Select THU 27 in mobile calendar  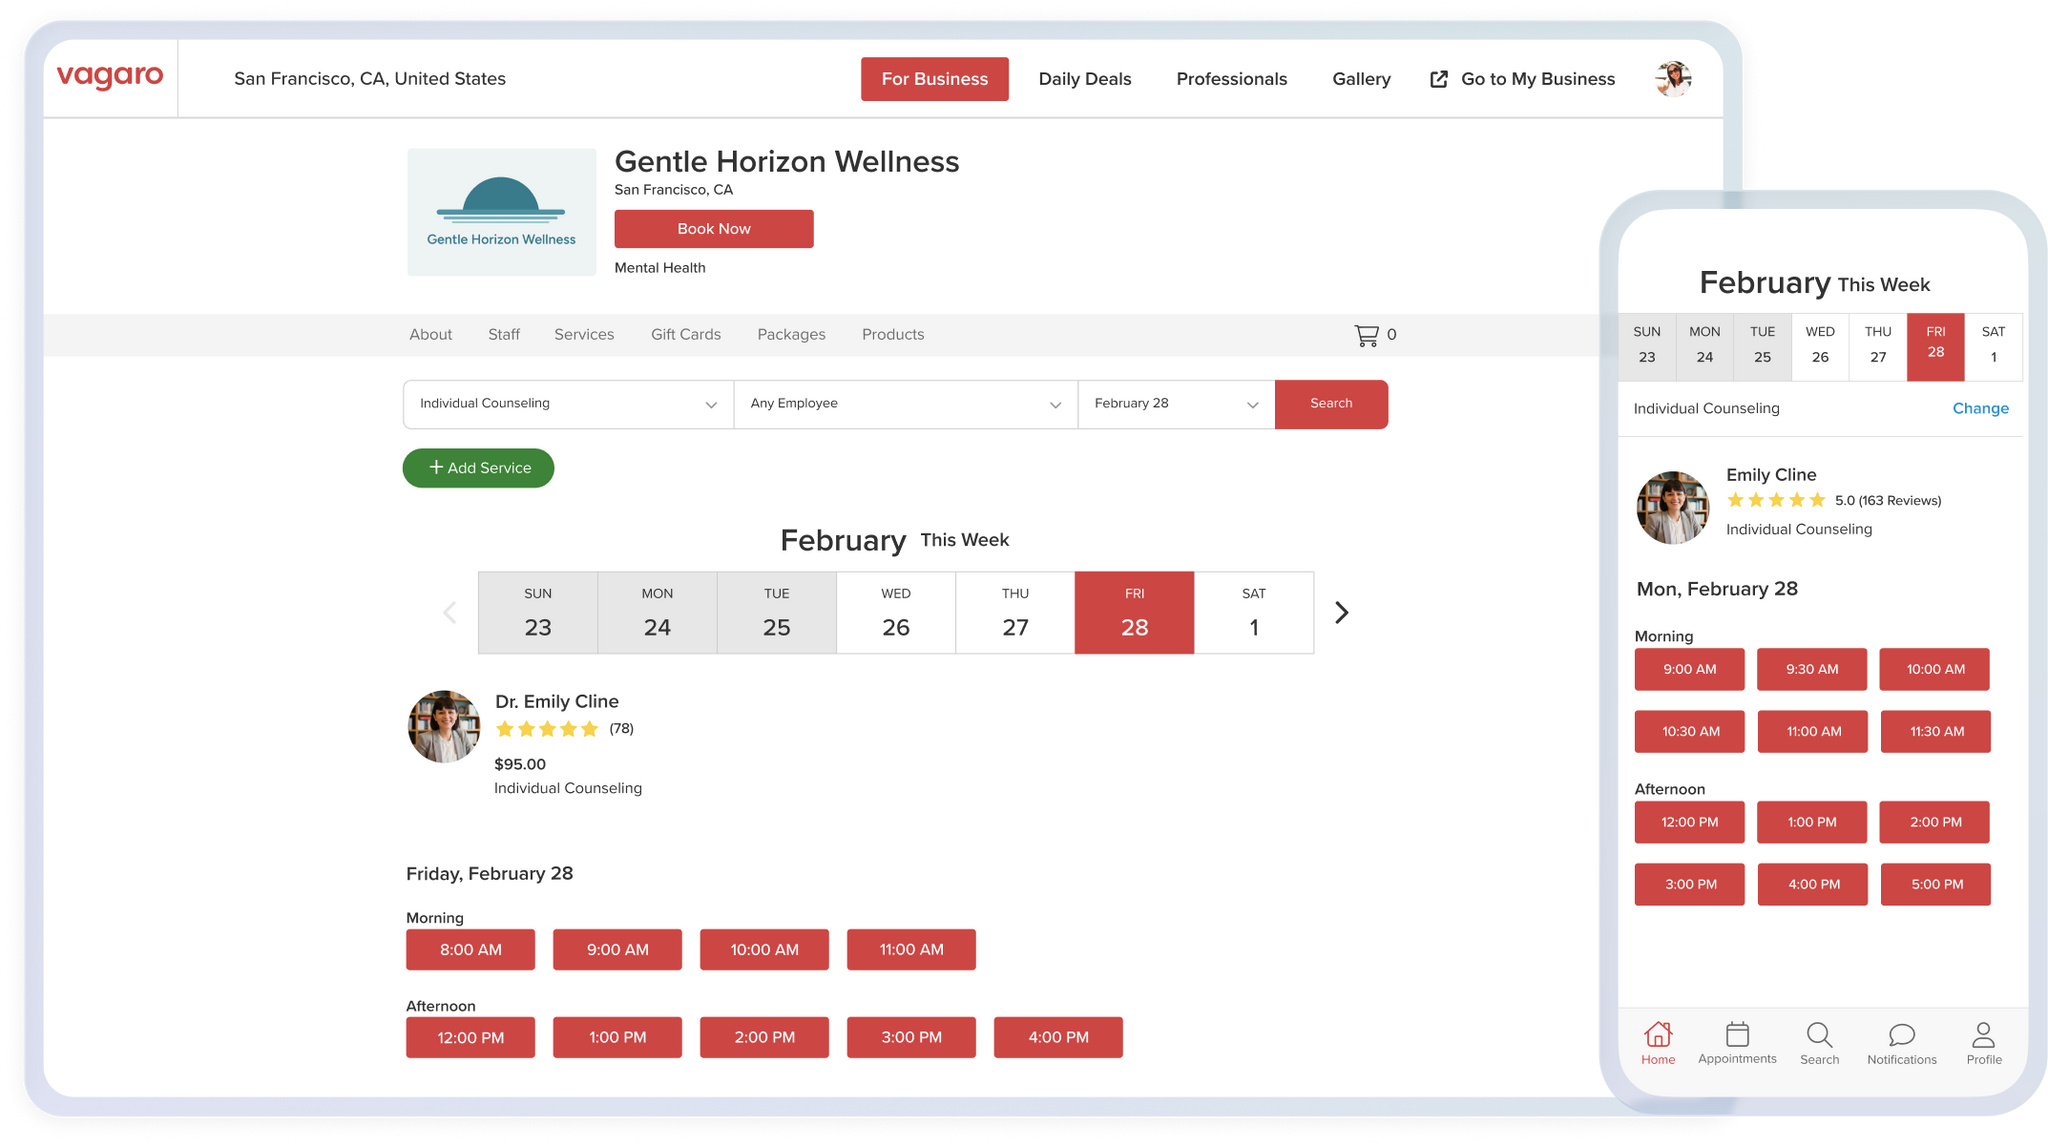[x=1878, y=347]
